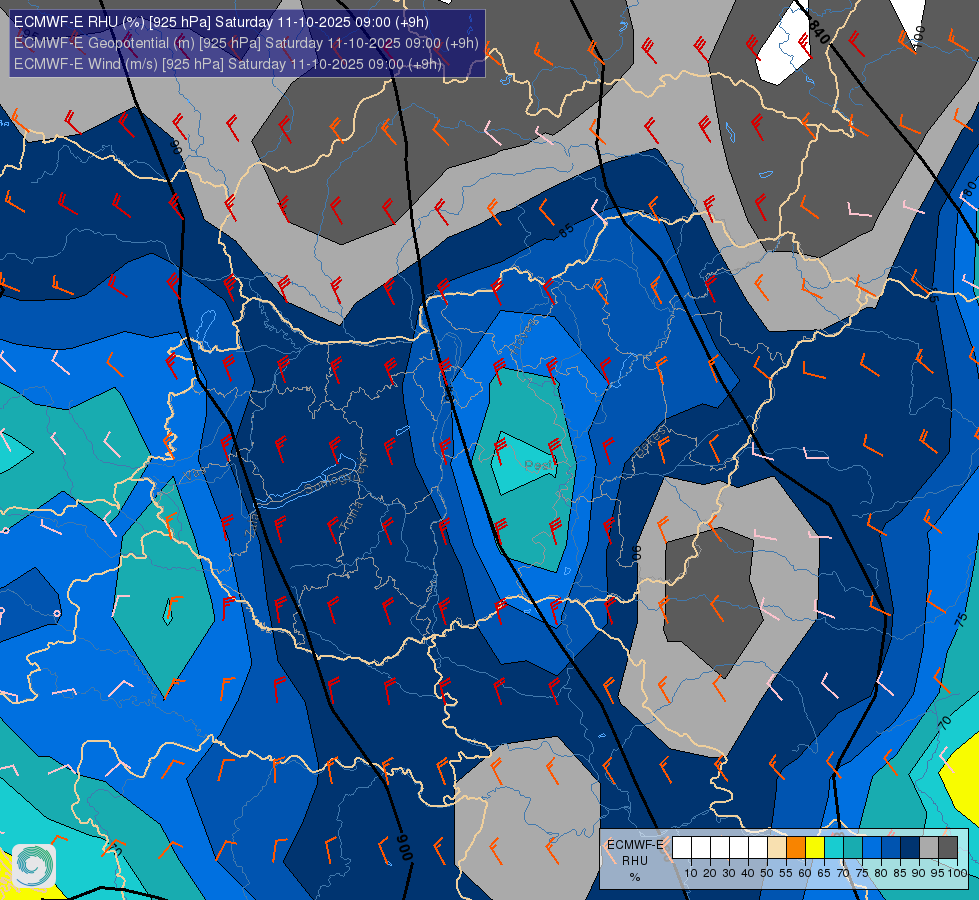Viewport: 979px width, 900px height.
Task: Pick the dark gray 95–100 legend swatch
Action: [x=948, y=847]
